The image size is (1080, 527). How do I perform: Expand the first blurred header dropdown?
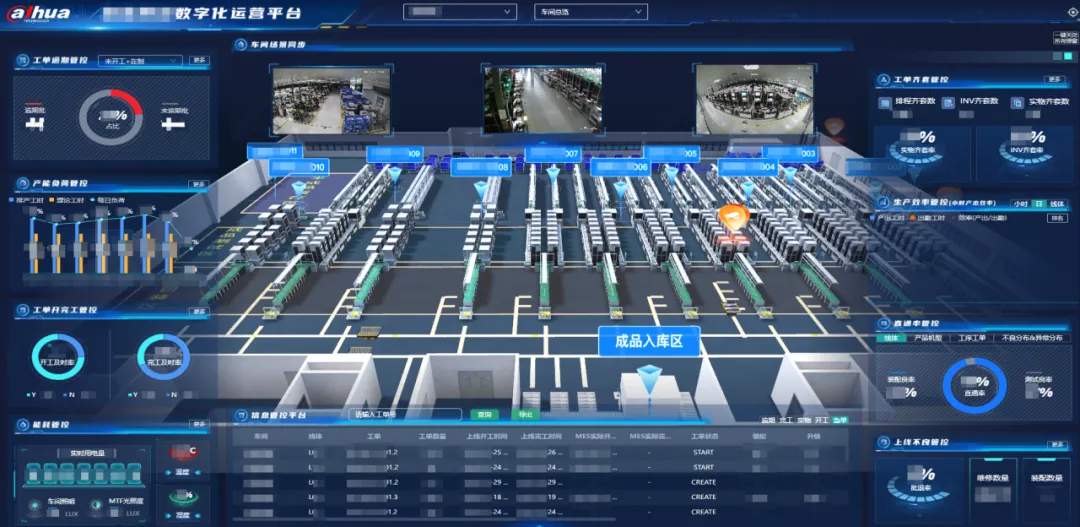pyautogui.click(x=459, y=12)
